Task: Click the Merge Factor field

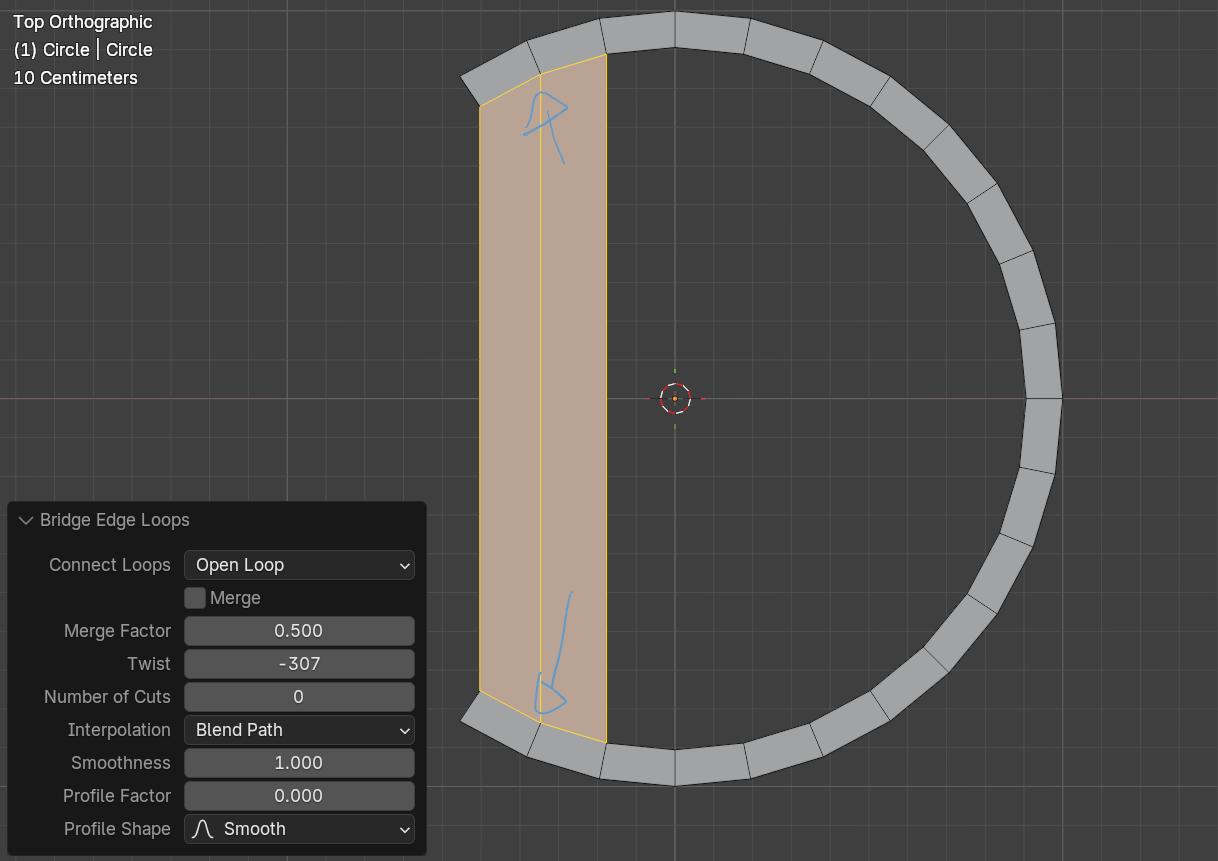Action: coord(299,631)
